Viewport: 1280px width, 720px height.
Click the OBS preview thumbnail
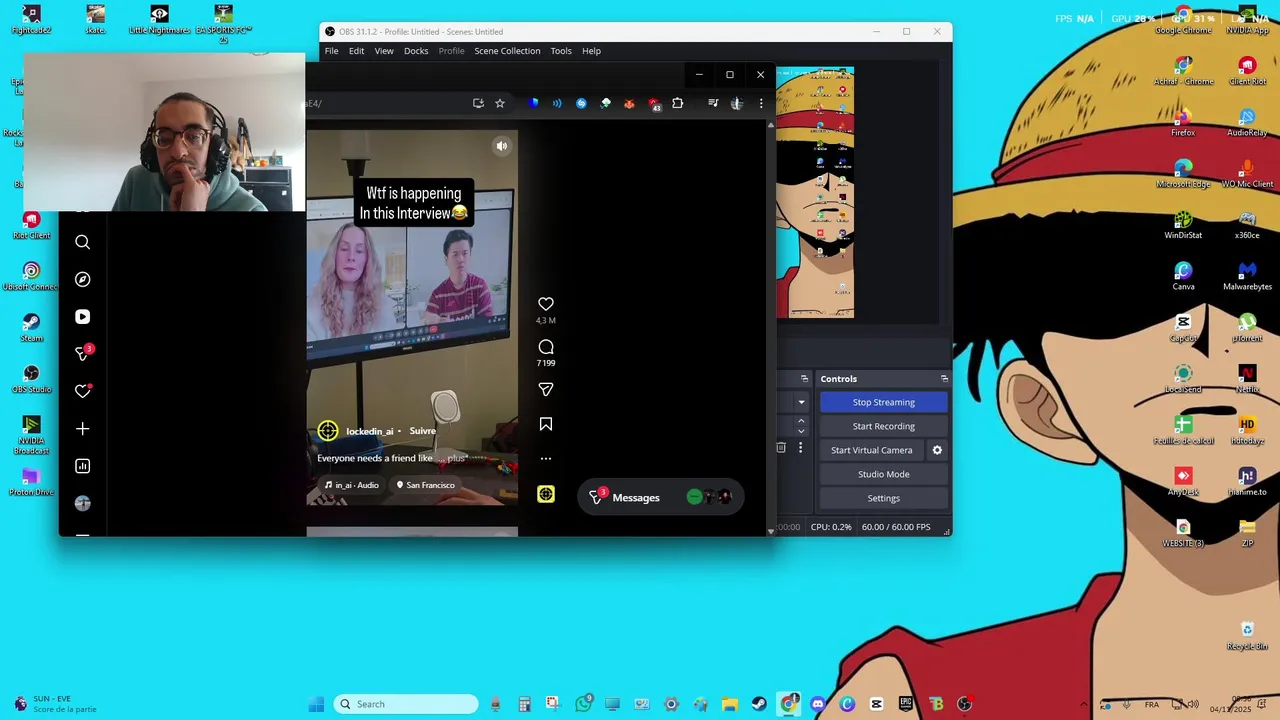pyautogui.click(x=815, y=193)
